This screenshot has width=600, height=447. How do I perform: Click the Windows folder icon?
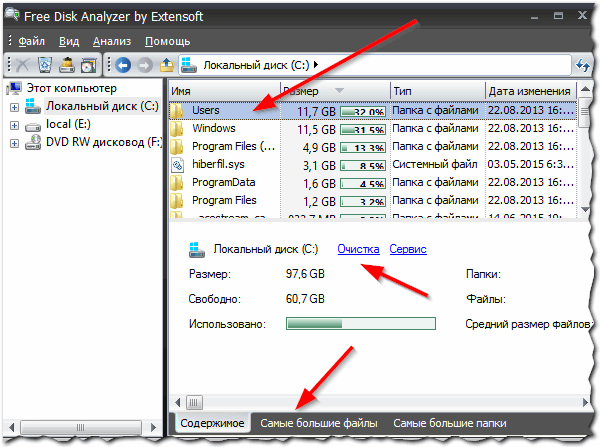click(x=177, y=129)
